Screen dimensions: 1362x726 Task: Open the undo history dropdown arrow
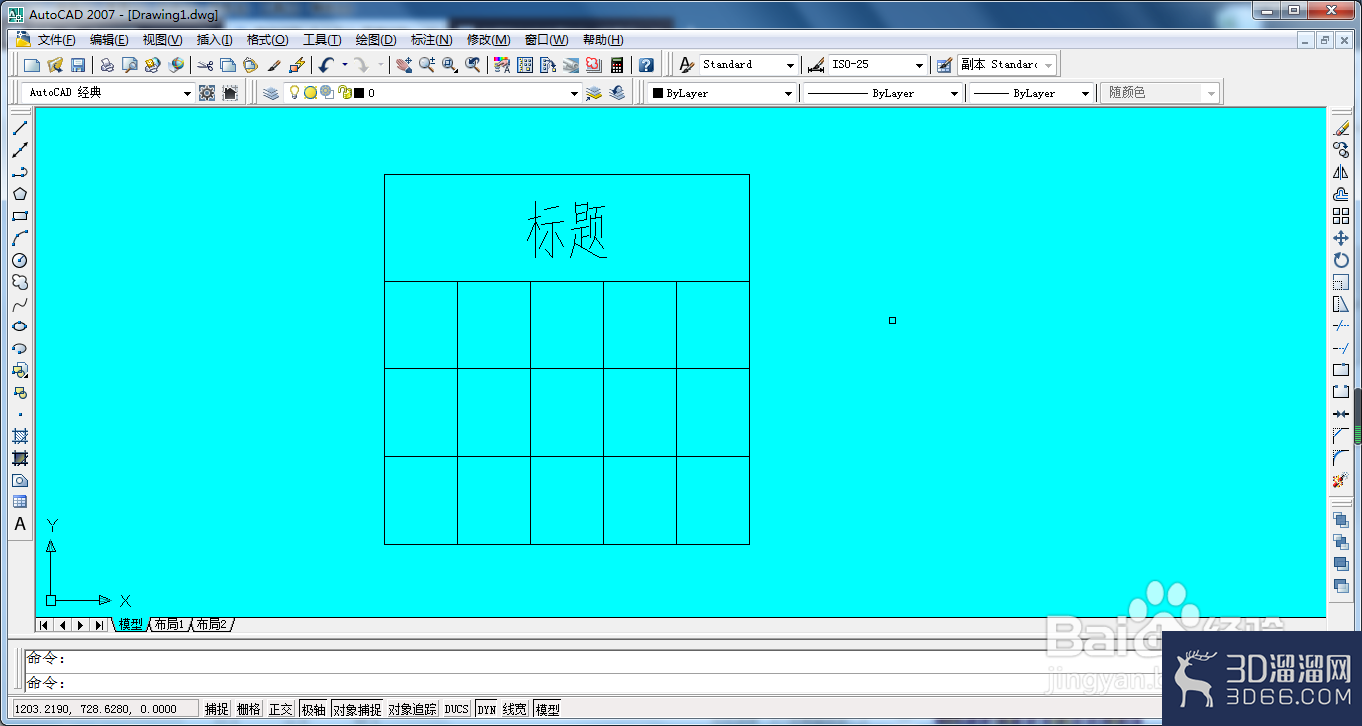click(345, 65)
